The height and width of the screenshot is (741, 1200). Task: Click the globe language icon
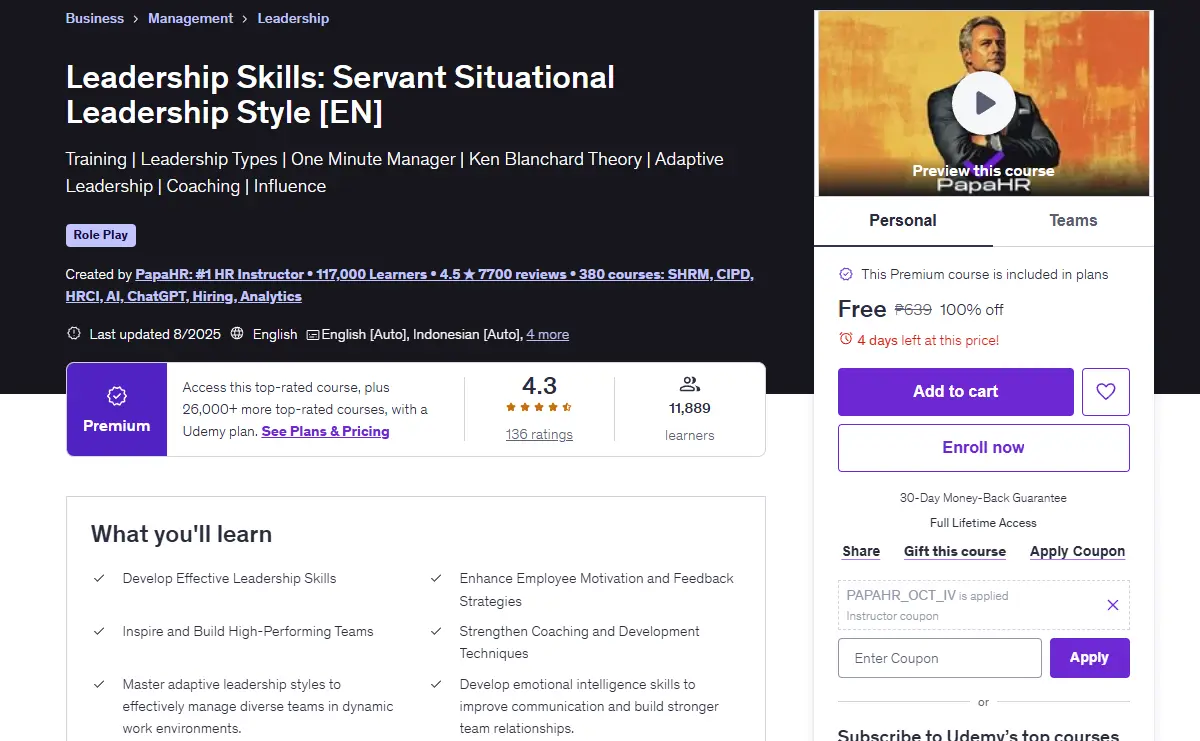[x=237, y=334]
